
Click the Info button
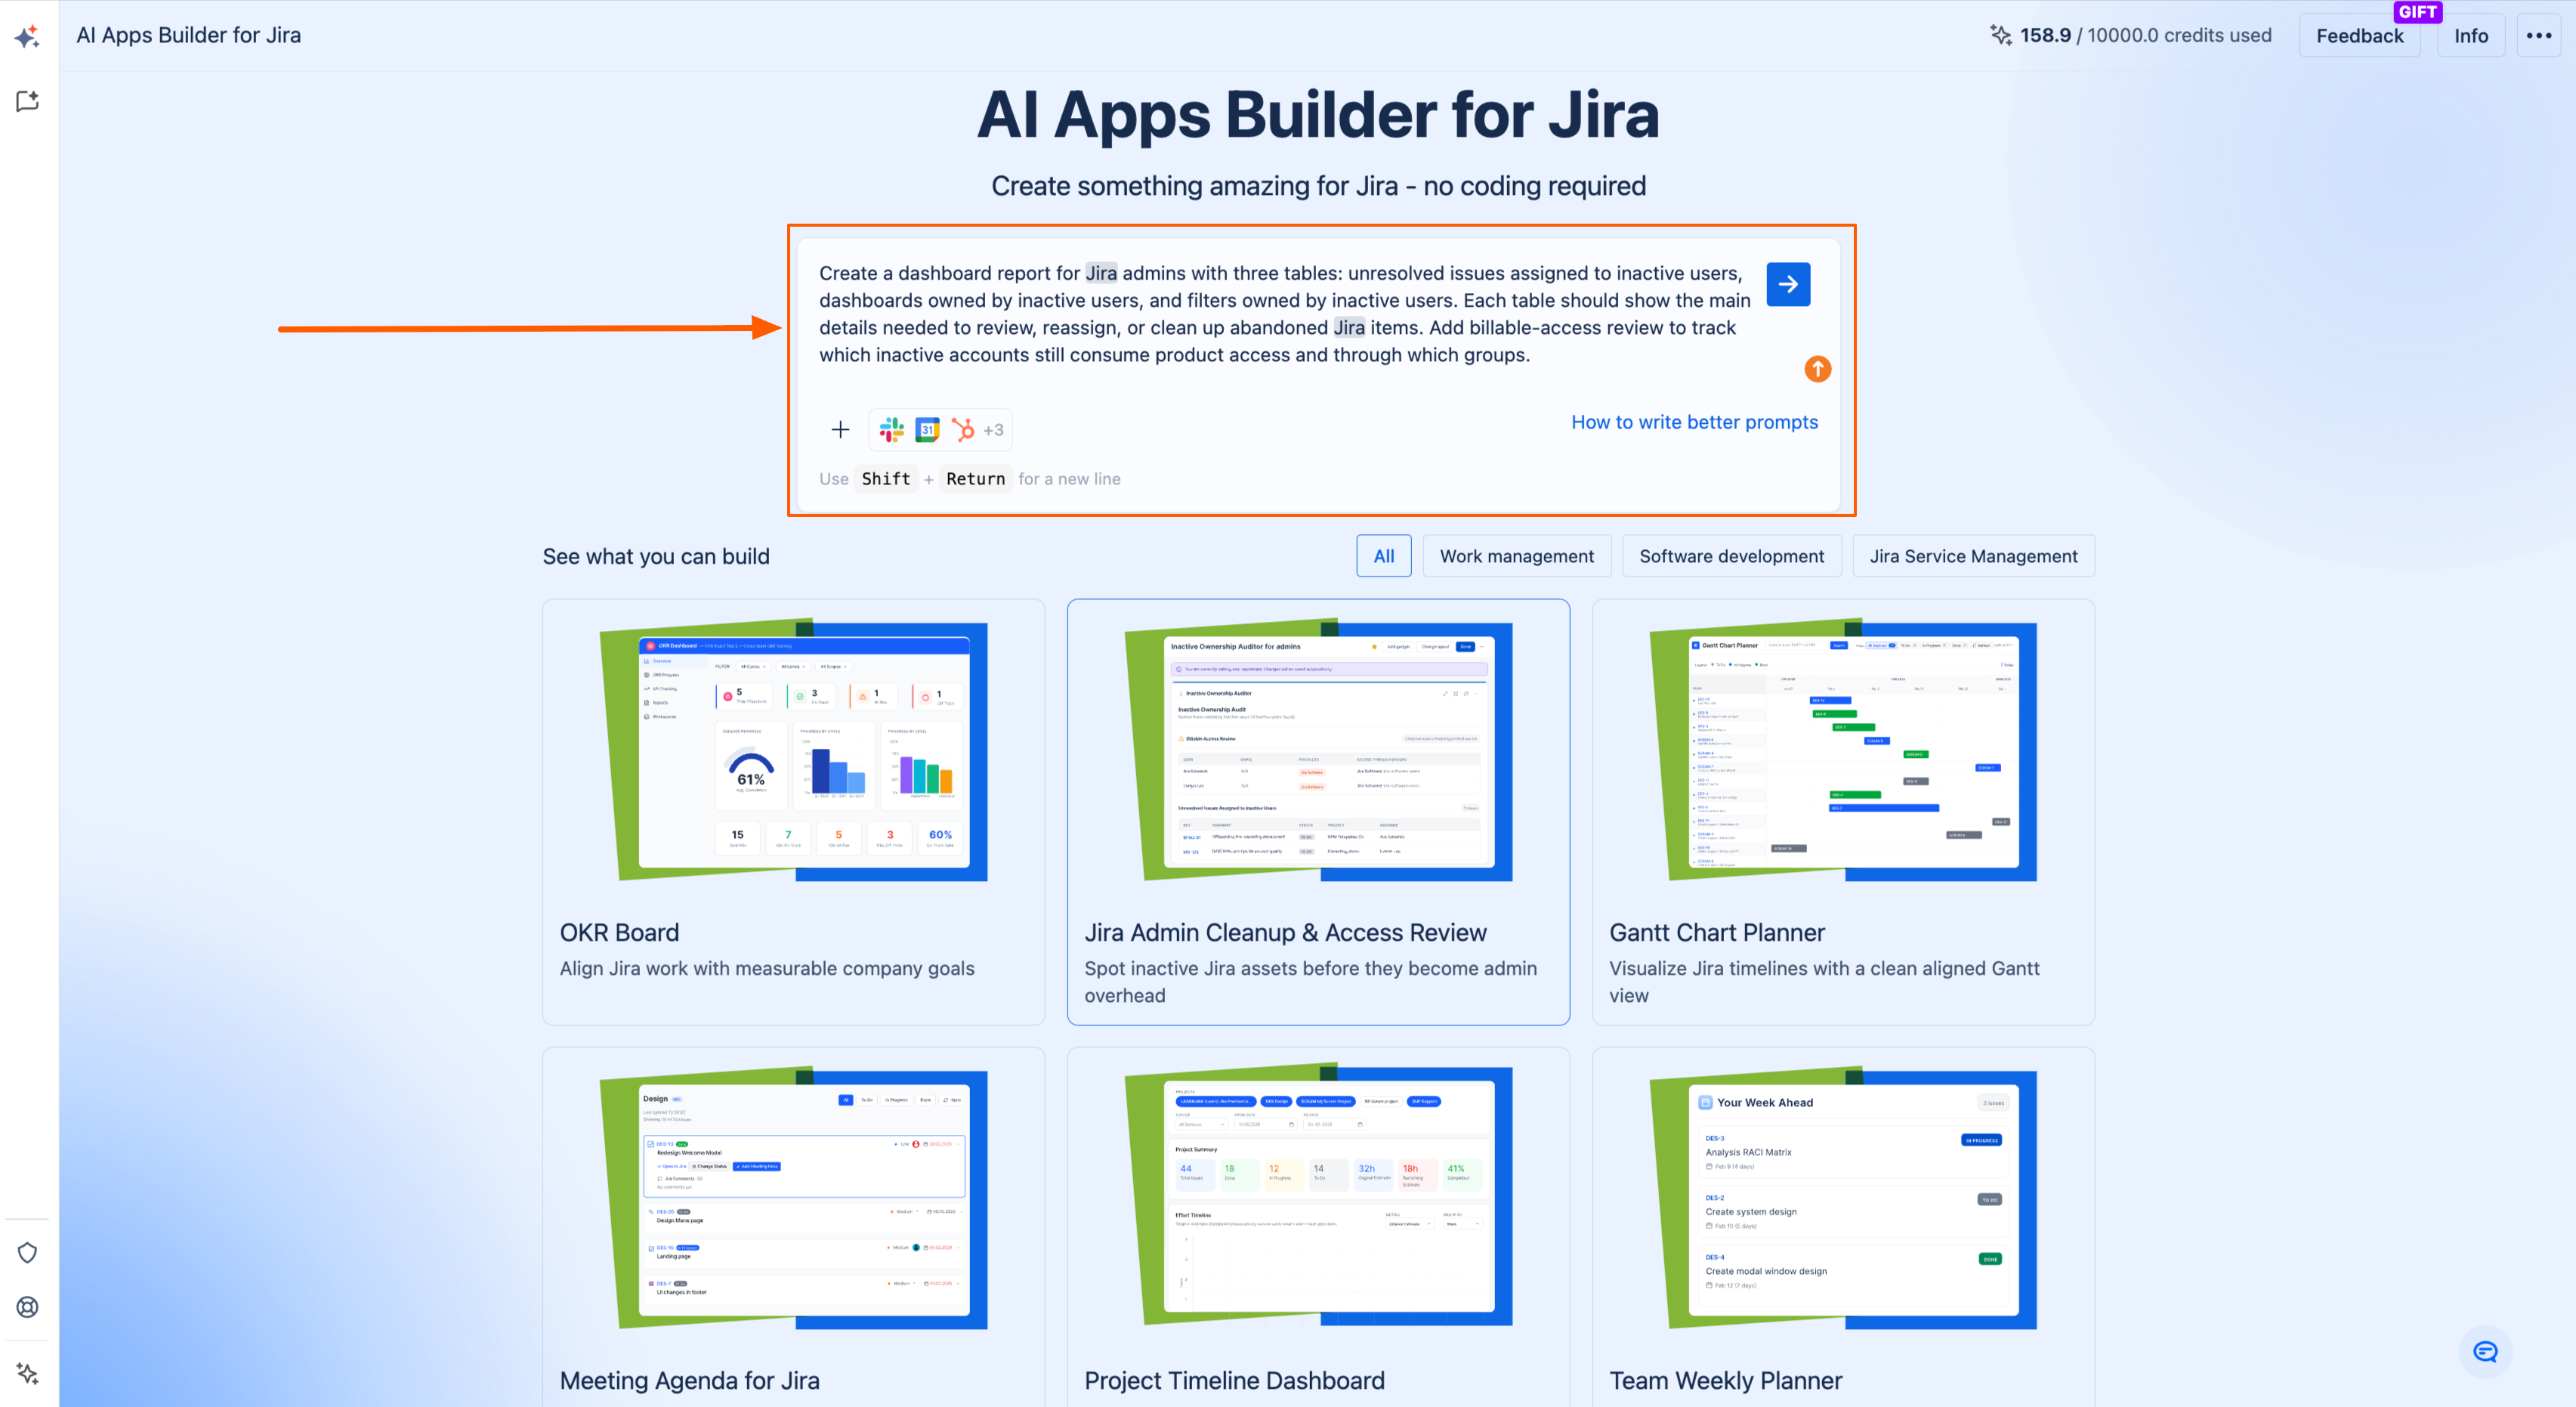click(2471, 36)
